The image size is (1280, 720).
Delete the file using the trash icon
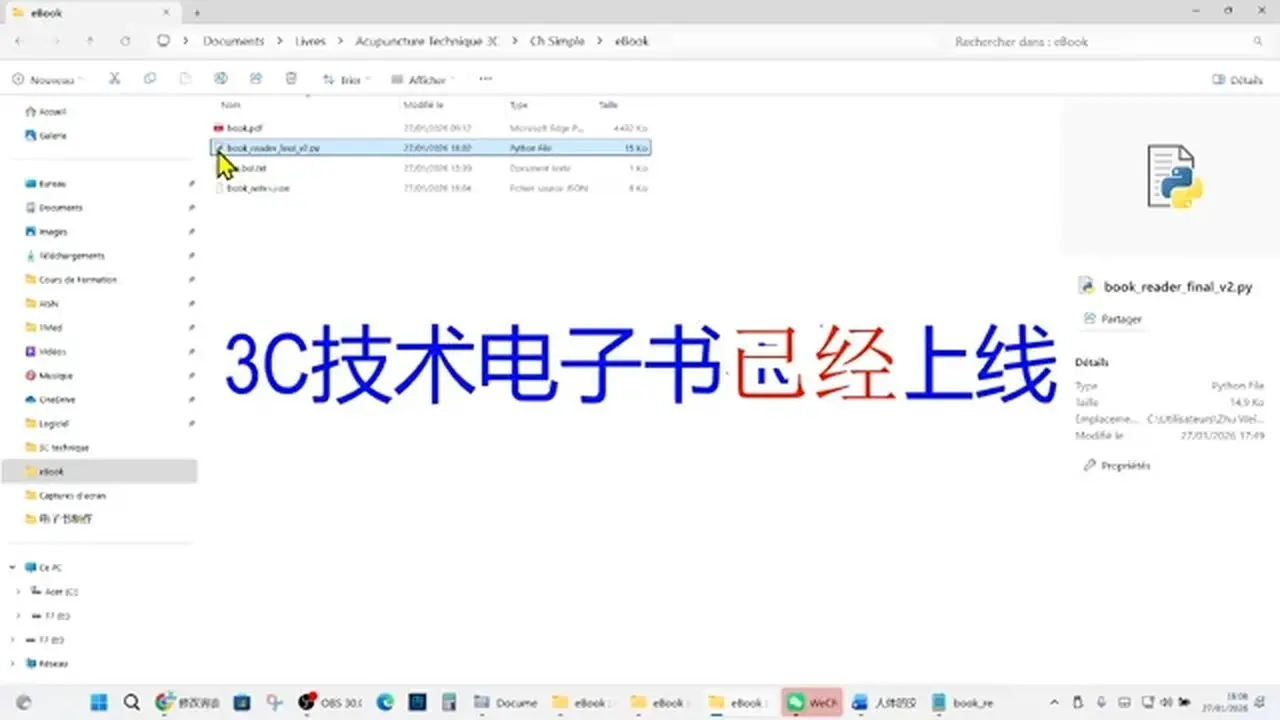(291, 78)
